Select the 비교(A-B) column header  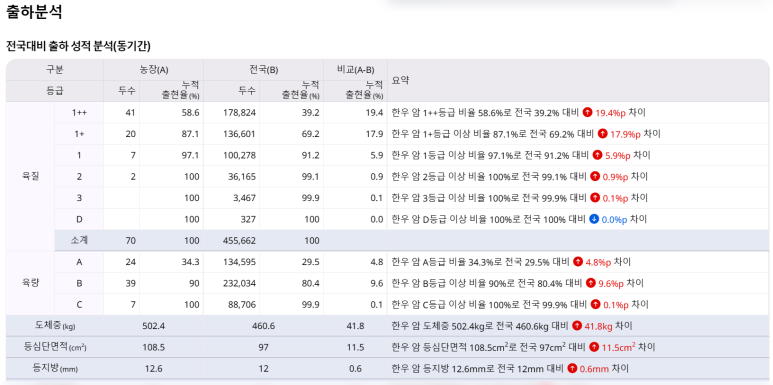[x=355, y=70]
